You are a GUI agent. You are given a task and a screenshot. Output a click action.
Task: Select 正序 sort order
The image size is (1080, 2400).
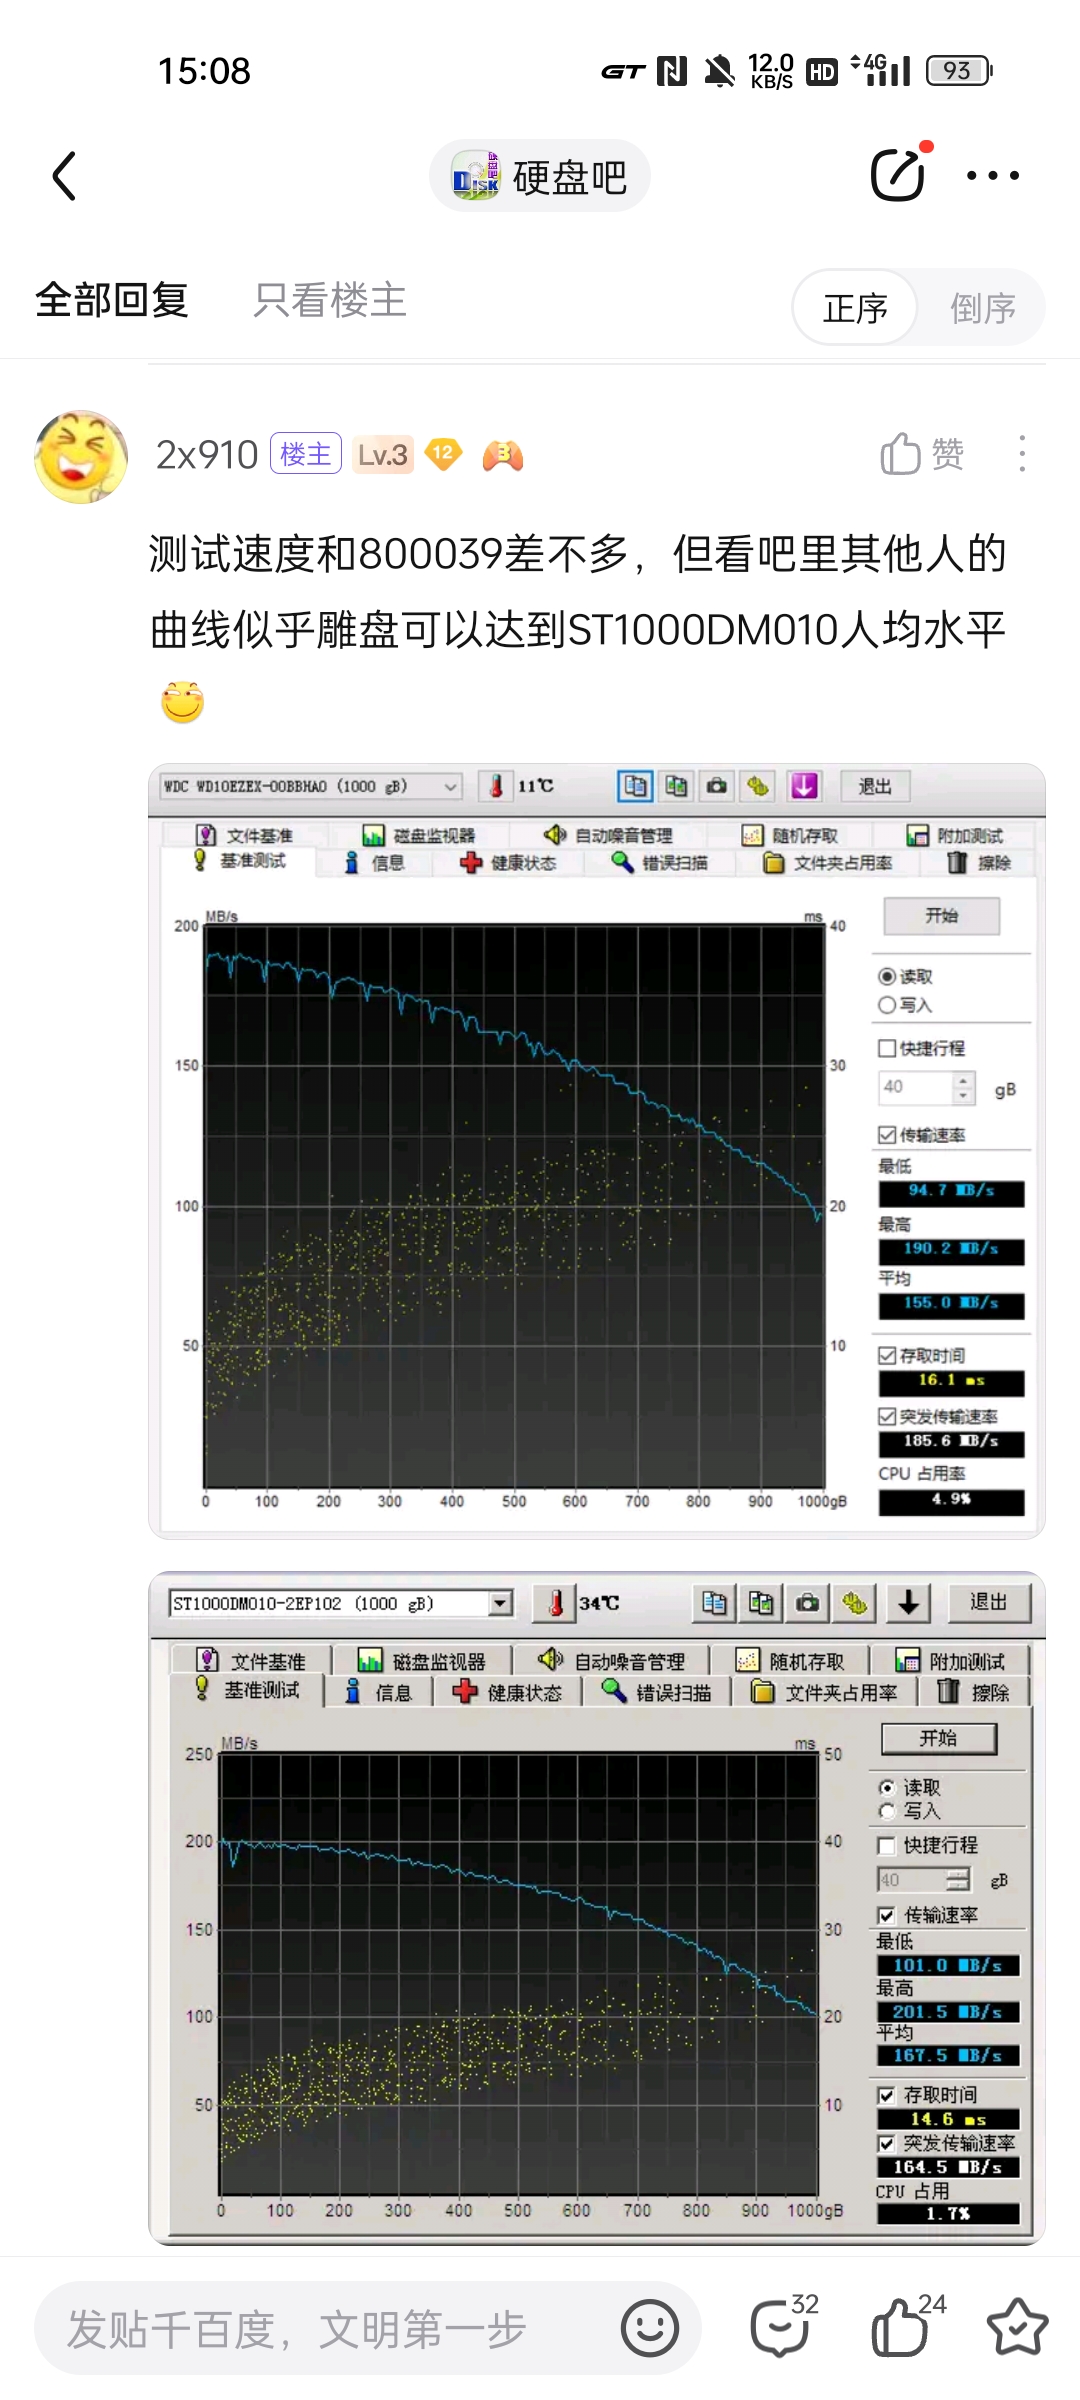pos(856,308)
